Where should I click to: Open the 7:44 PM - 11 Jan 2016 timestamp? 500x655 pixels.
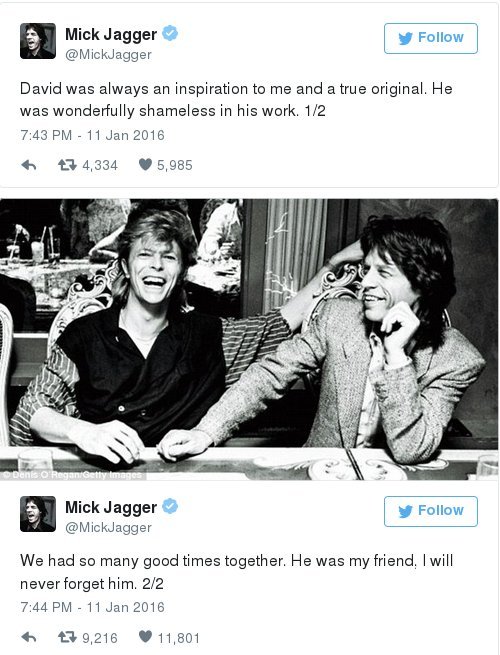click(x=92, y=607)
